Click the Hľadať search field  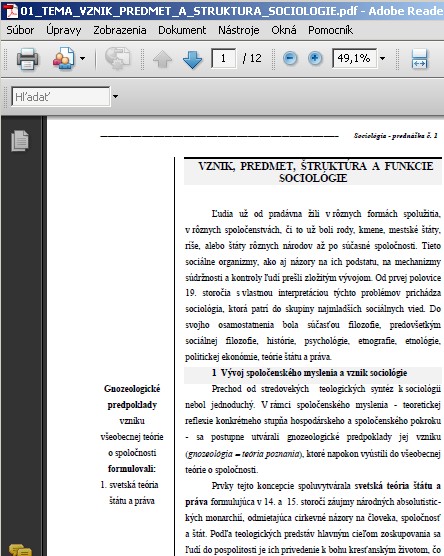[x=61, y=96]
